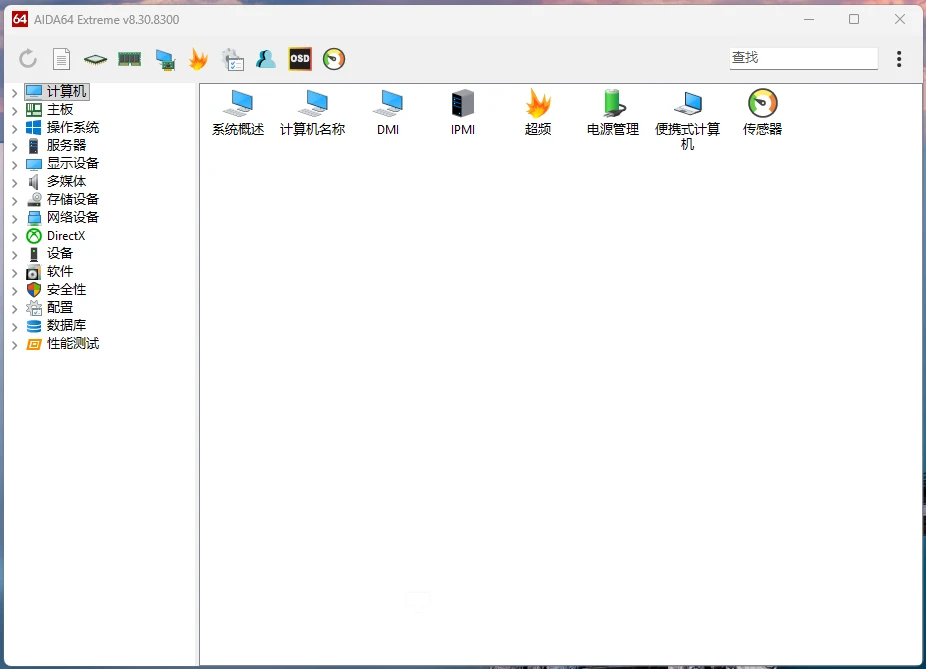Image resolution: width=926 pixels, height=669 pixels.
Task: Open the memory benchmark RAM toolbar icon
Action: [x=129, y=58]
